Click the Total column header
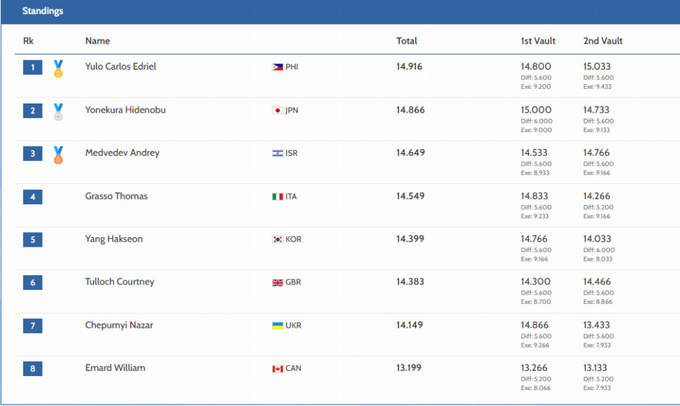This screenshot has width=680, height=406. pyautogui.click(x=406, y=41)
